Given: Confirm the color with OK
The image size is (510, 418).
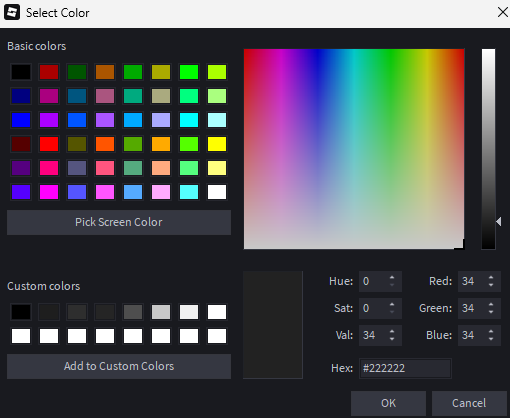Looking at the screenshot, I should tap(388, 403).
